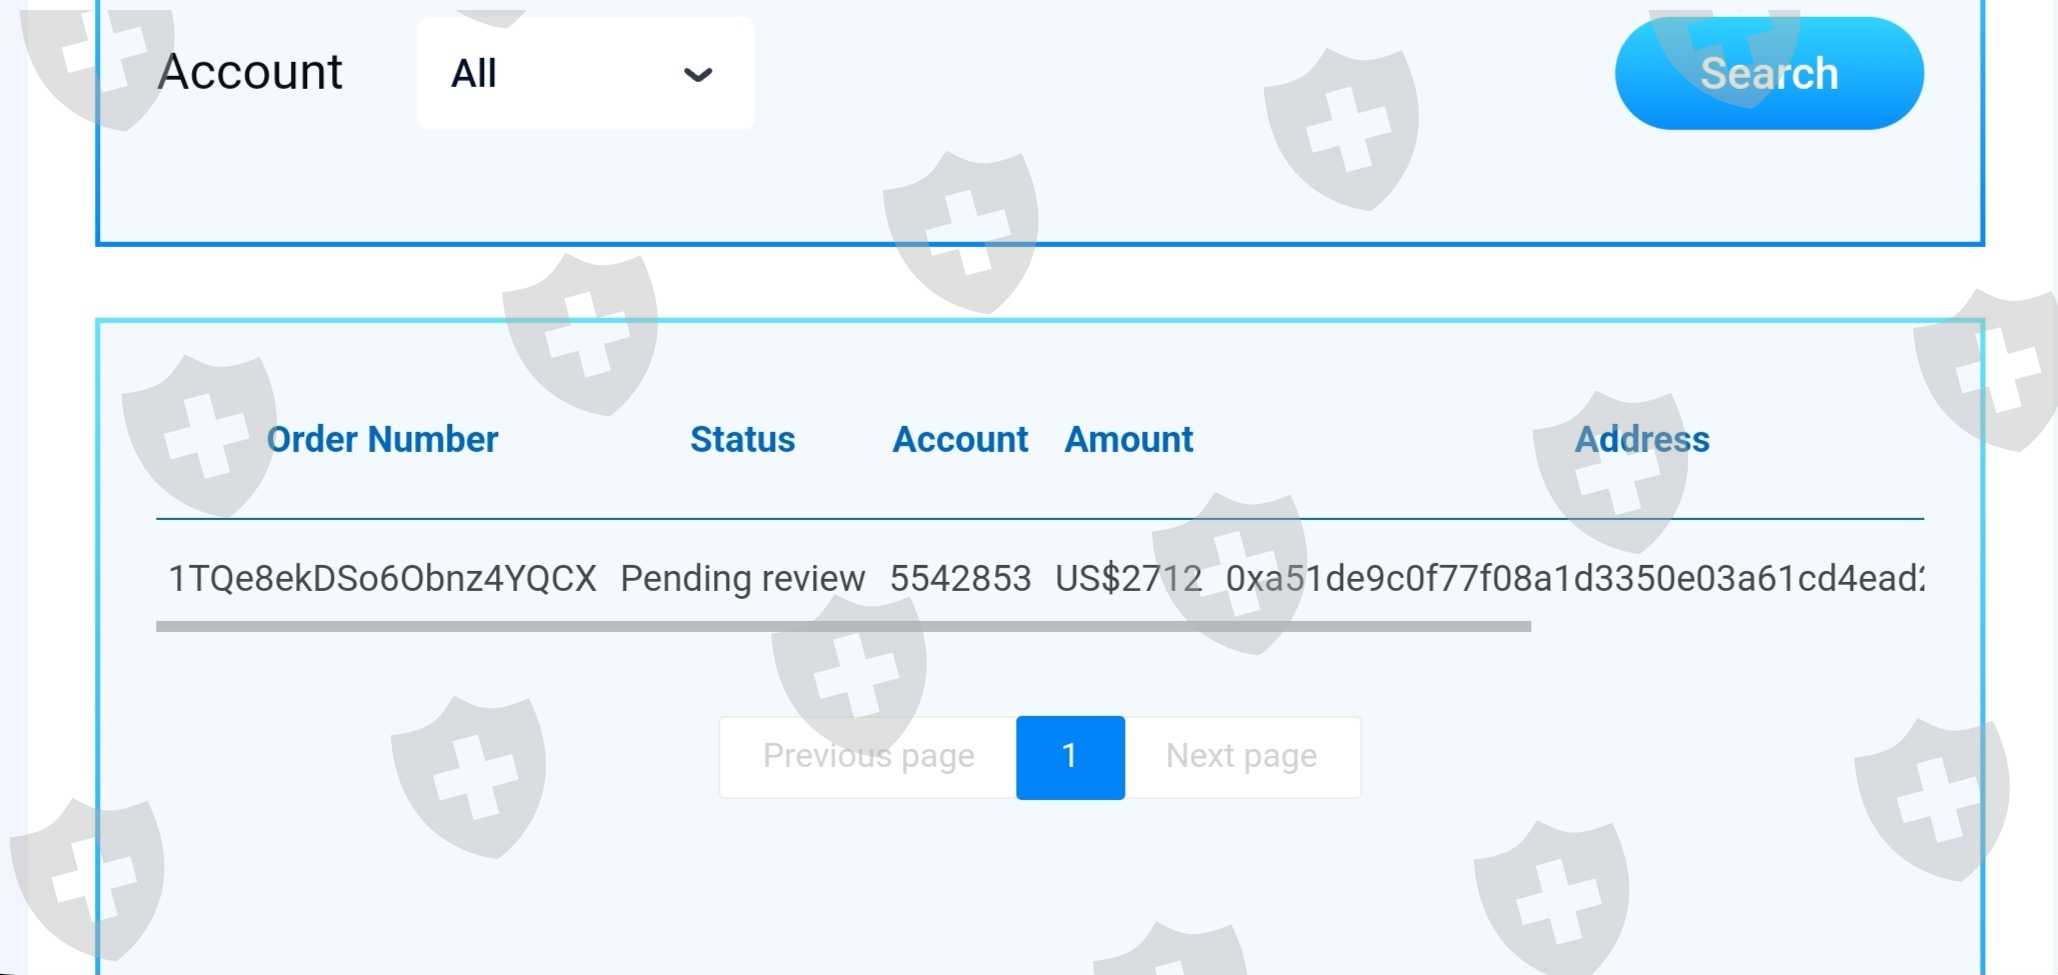This screenshot has height=975, width=2058.
Task: Go to Next page
Action: (x=1241, y=756)
